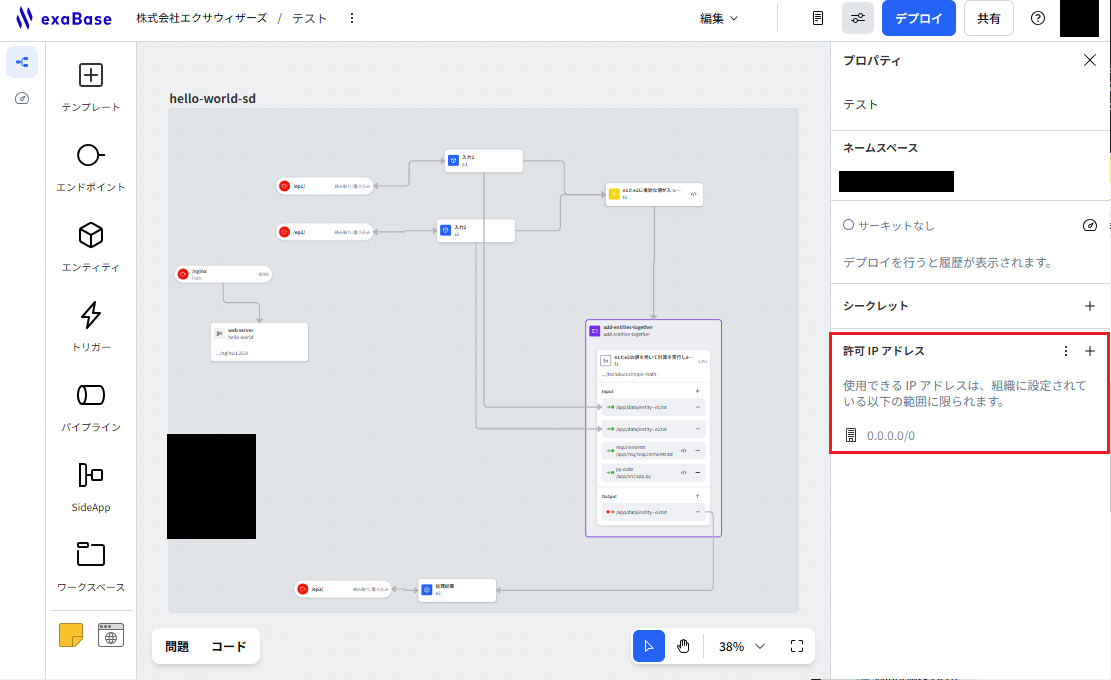The width and height of the screenshot is (1111, 680).
Task: Select the /ep3/ endpoint node
Action: coord(343,589)
